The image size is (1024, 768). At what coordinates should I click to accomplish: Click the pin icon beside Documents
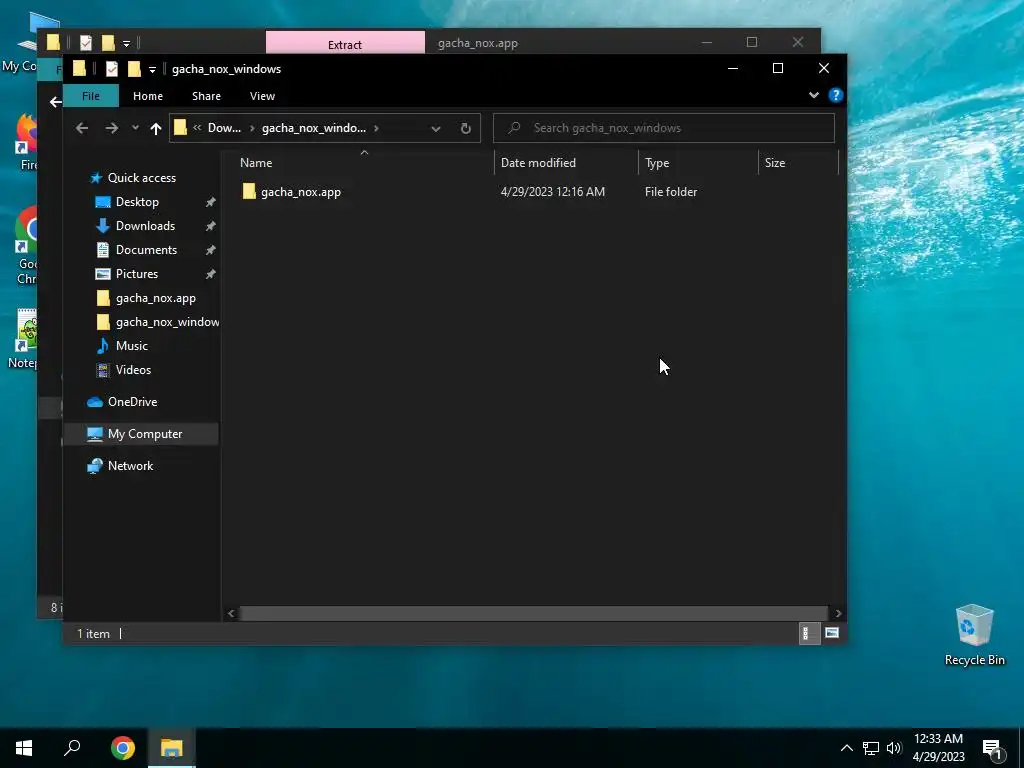(x=210, y=251)
